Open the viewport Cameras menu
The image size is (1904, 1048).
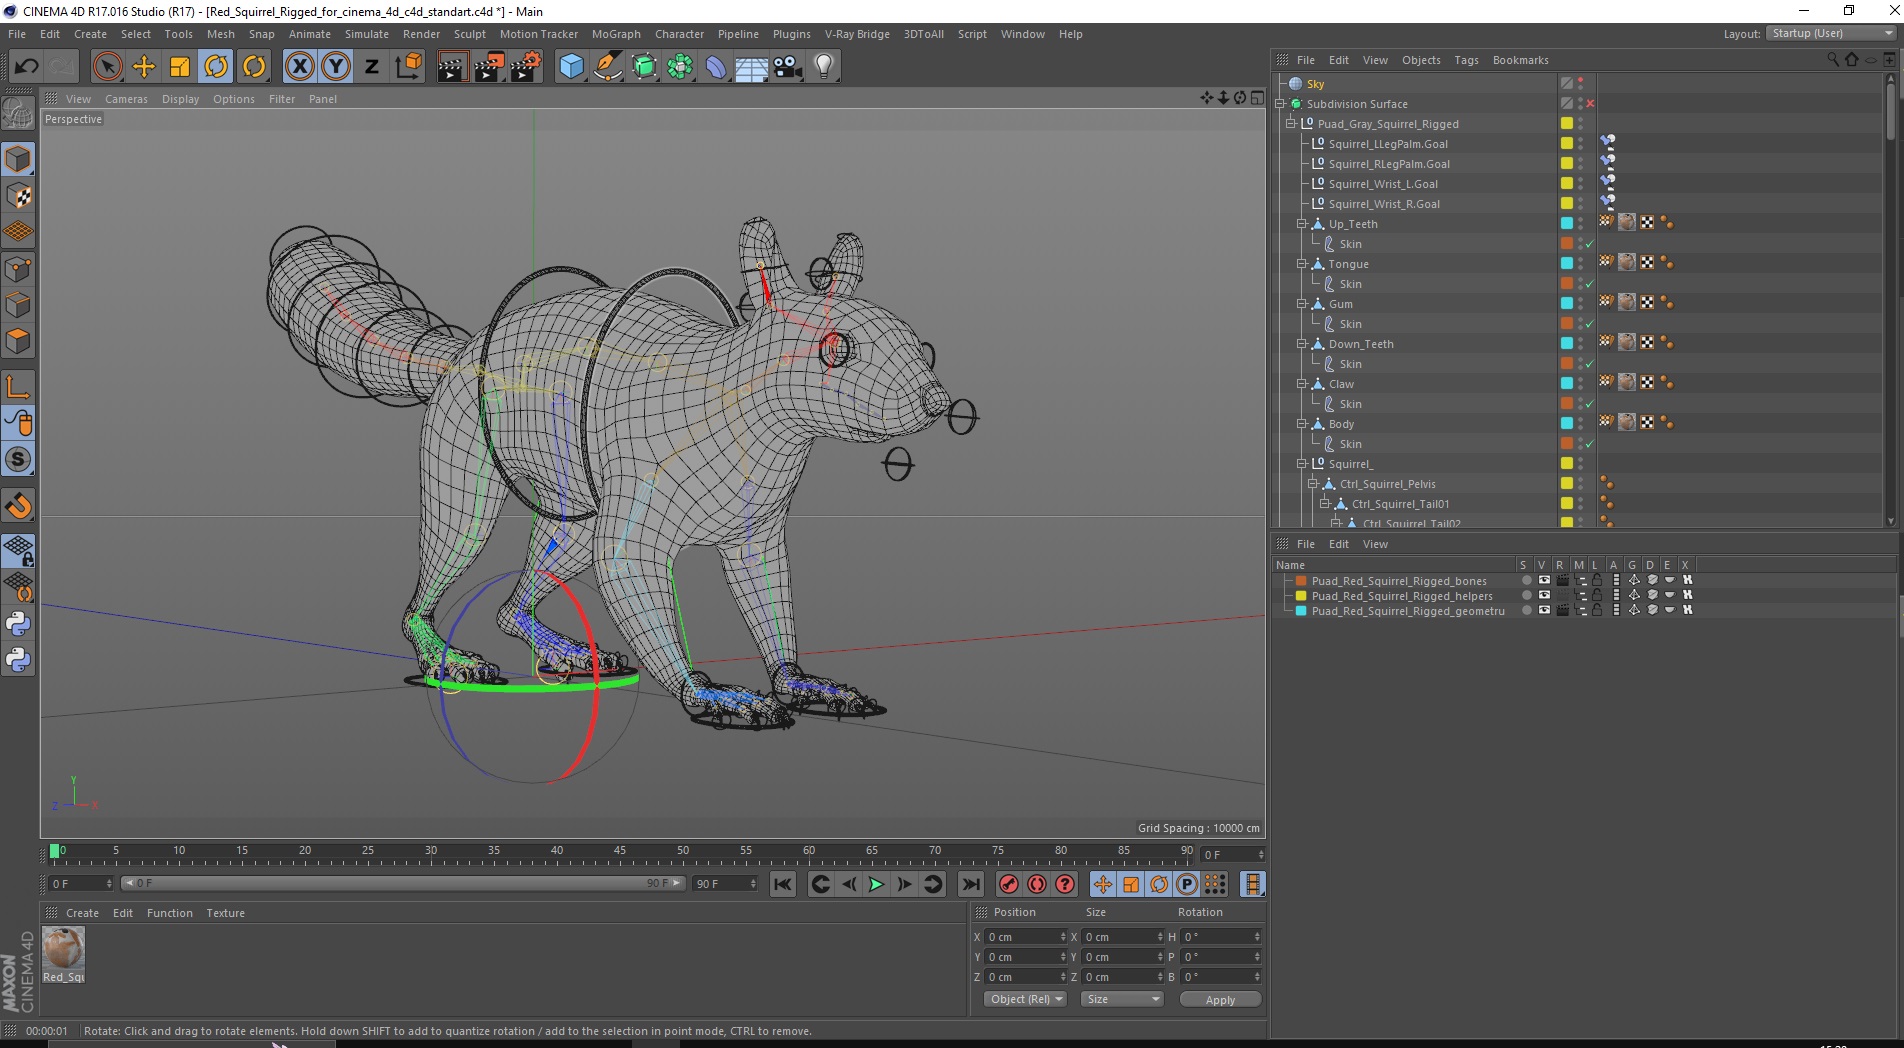click(126, 99)
